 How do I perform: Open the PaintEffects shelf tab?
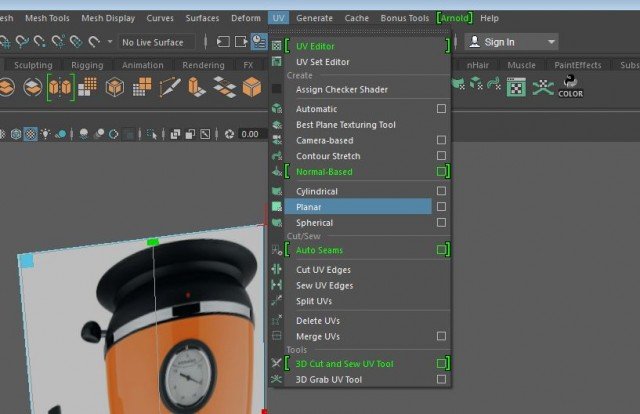click(580, 65)
